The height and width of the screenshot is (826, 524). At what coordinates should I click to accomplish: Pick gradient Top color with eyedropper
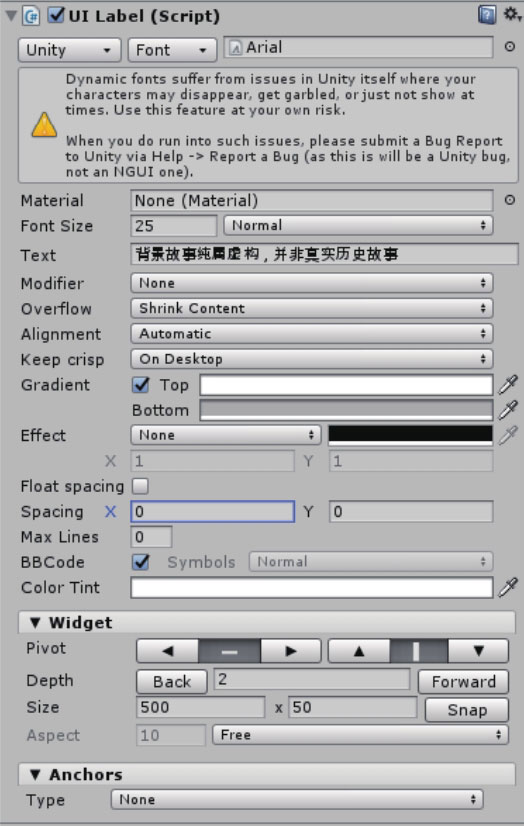508,385
